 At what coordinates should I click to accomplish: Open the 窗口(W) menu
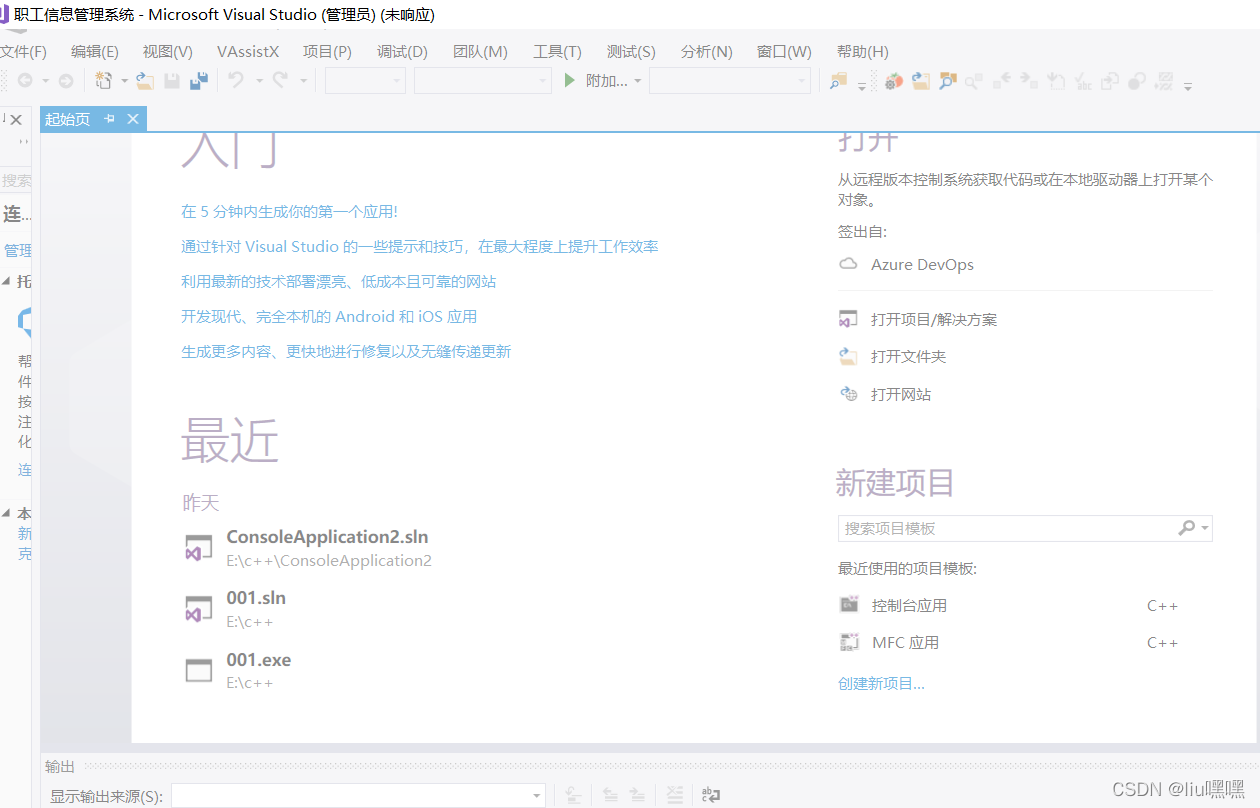point(784,52)
